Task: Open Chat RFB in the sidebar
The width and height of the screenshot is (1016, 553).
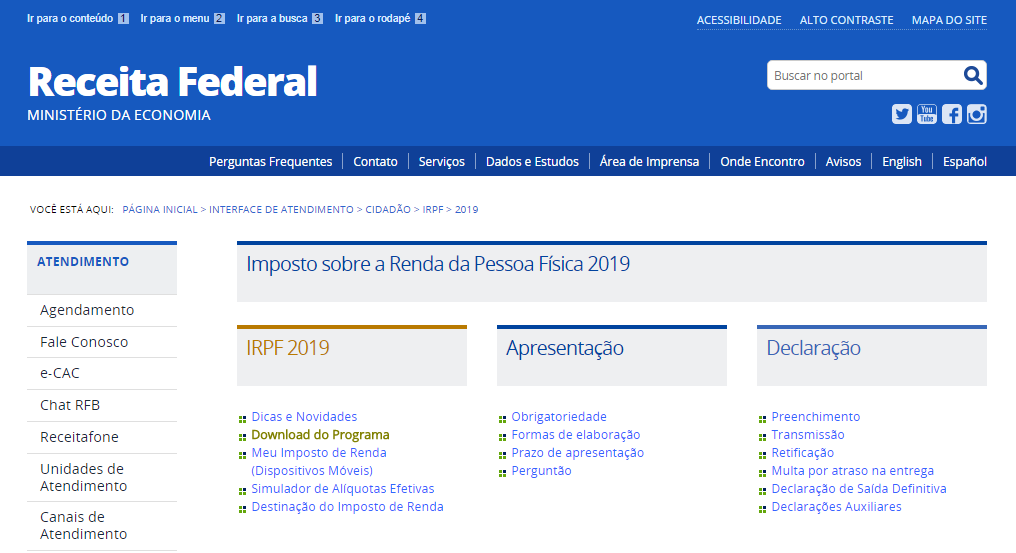Action: [x=102, y=405]
